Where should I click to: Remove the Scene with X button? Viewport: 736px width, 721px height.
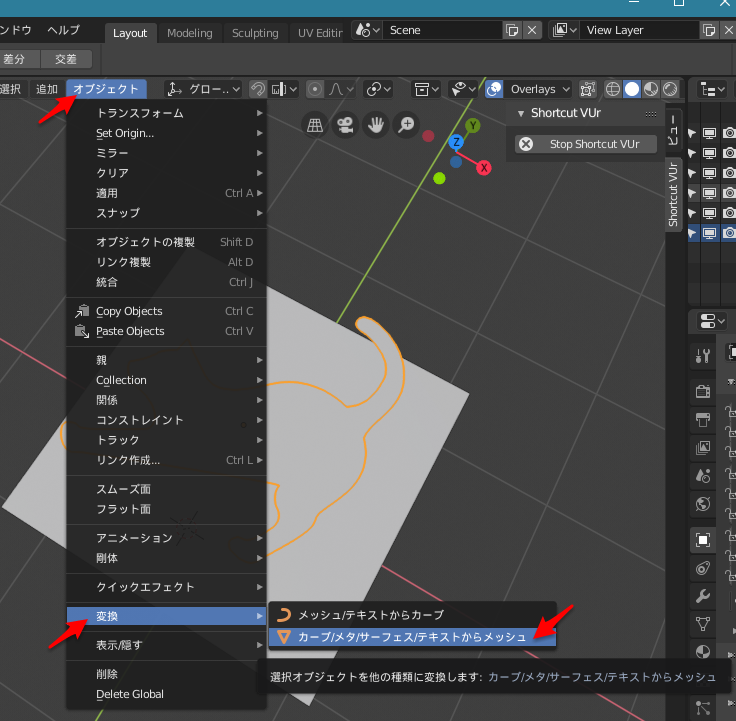tap(532, 31)
